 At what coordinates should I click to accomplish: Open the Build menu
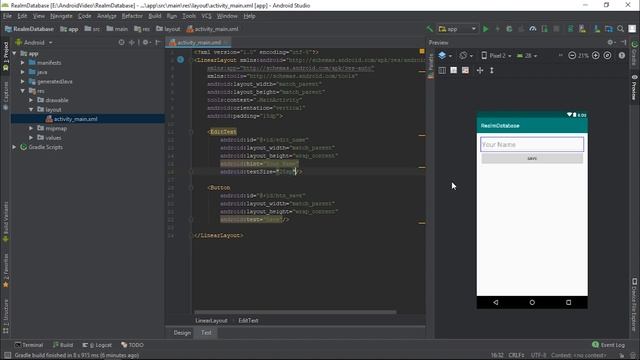point(155,16)
